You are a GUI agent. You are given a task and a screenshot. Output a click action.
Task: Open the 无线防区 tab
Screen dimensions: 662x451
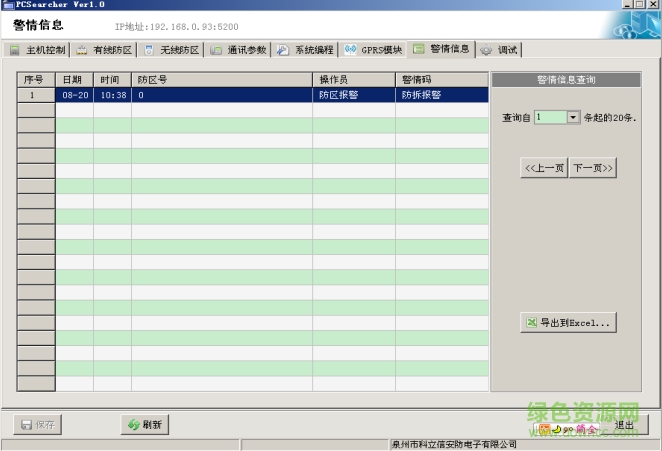click(171, 50)
